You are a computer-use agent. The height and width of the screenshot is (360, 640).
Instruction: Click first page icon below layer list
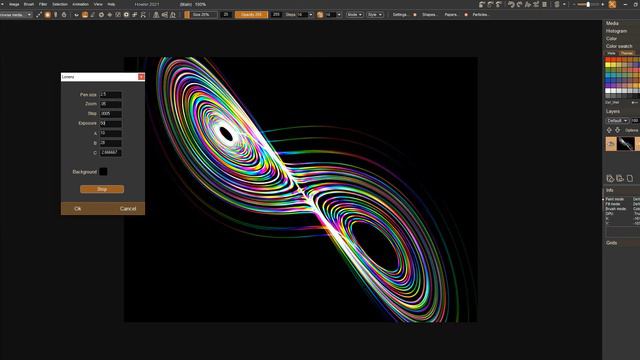coord(610,178)
